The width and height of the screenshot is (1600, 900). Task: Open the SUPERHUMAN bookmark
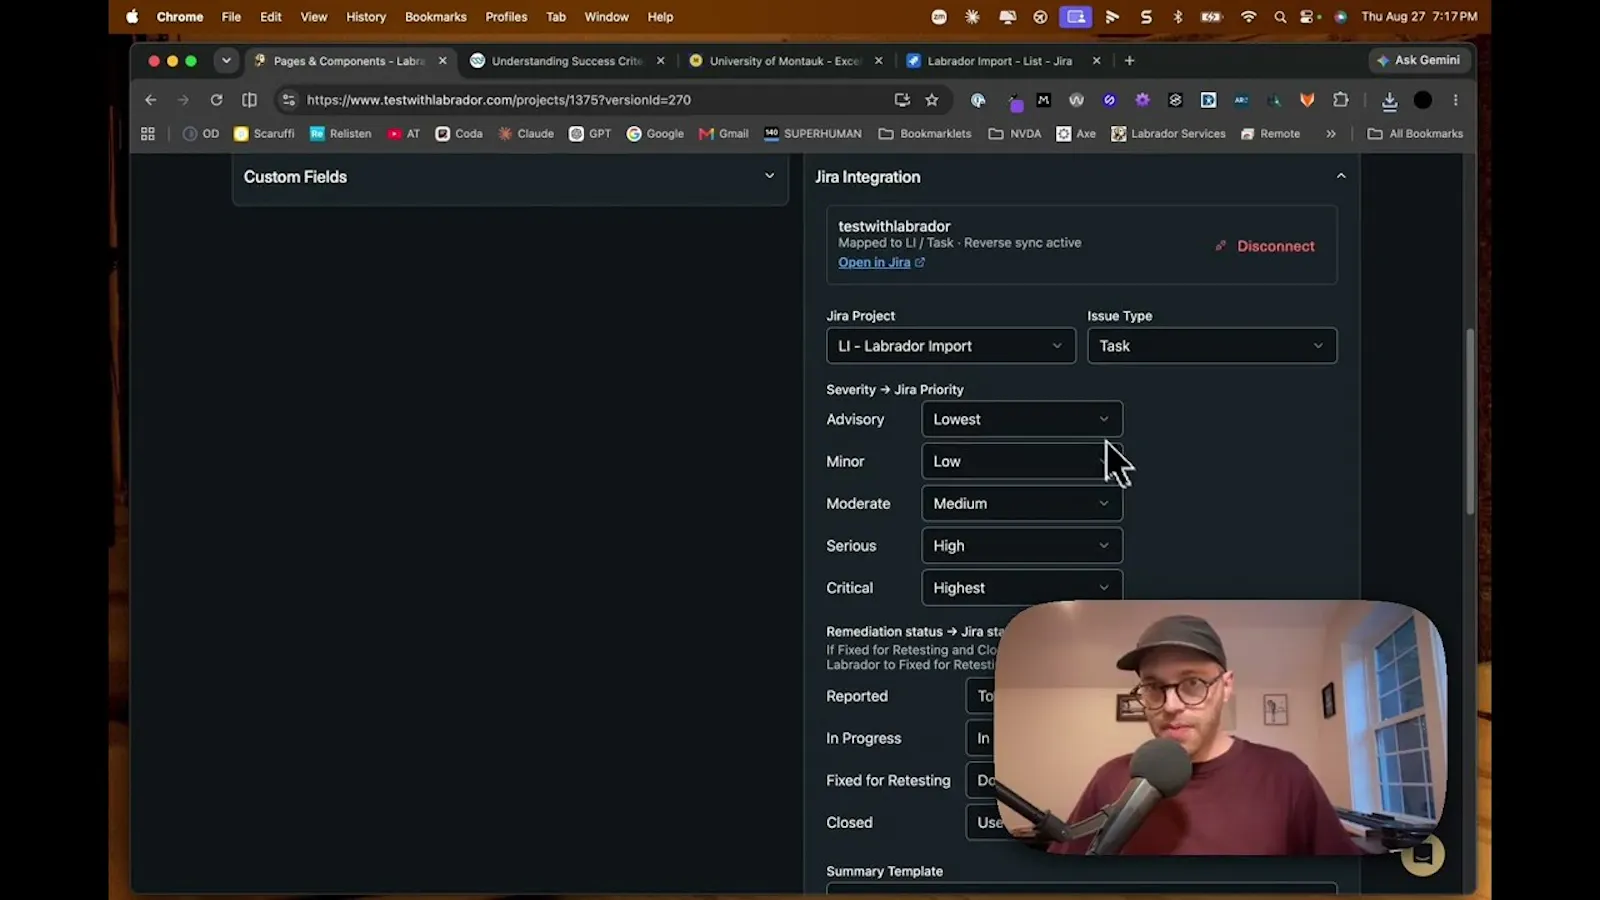812,133
